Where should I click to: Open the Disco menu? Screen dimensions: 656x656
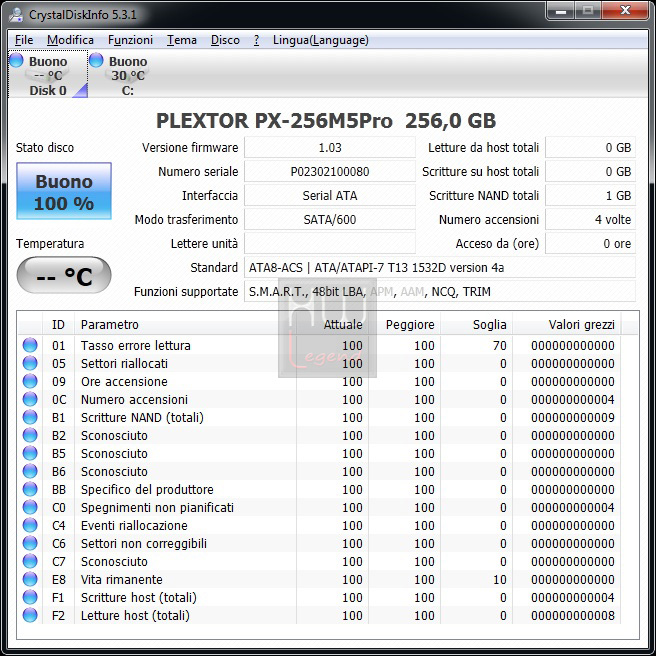point(225,40)
